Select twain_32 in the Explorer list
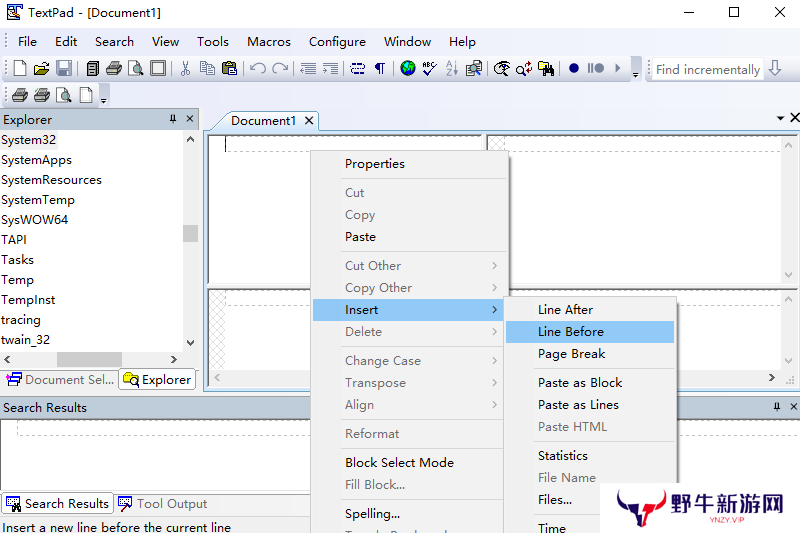 [26, 340]
